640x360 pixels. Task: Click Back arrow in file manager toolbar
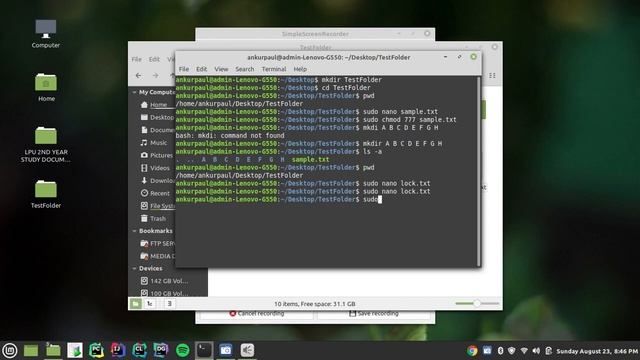pos(139,76)
